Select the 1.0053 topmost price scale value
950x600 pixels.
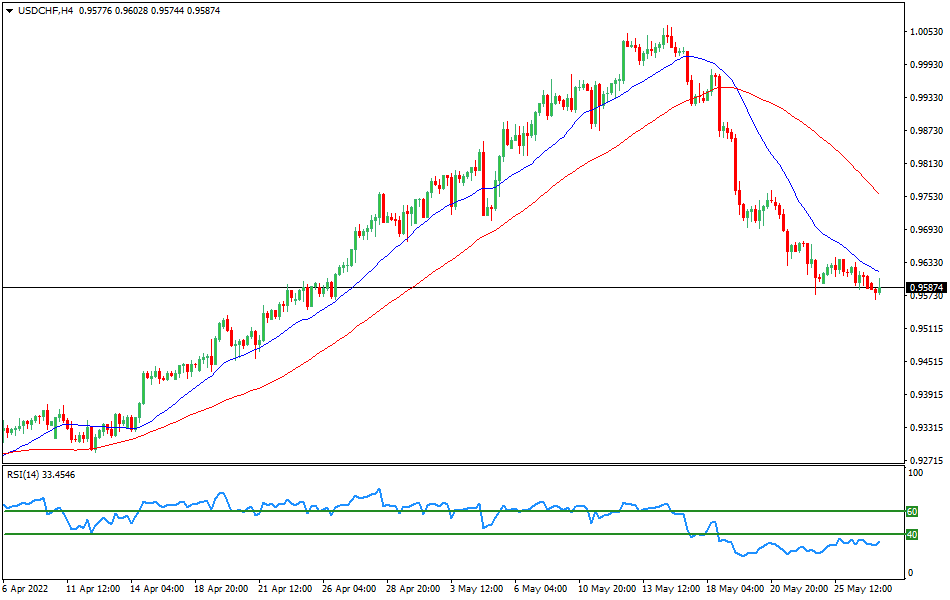coord(925,31)
